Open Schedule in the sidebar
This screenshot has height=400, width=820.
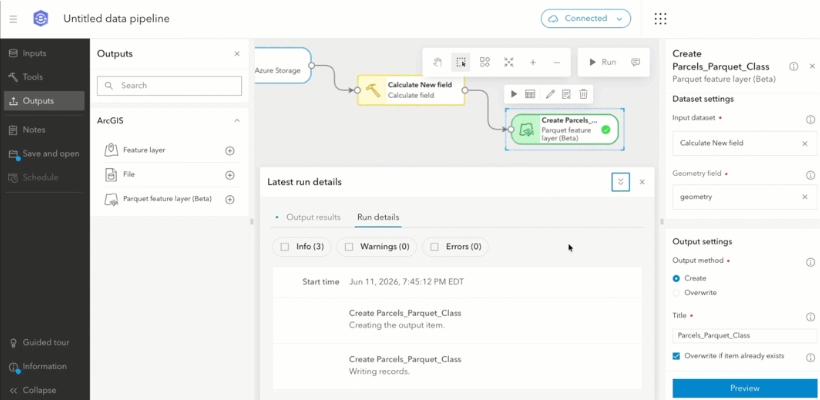(x=44, y=177)
